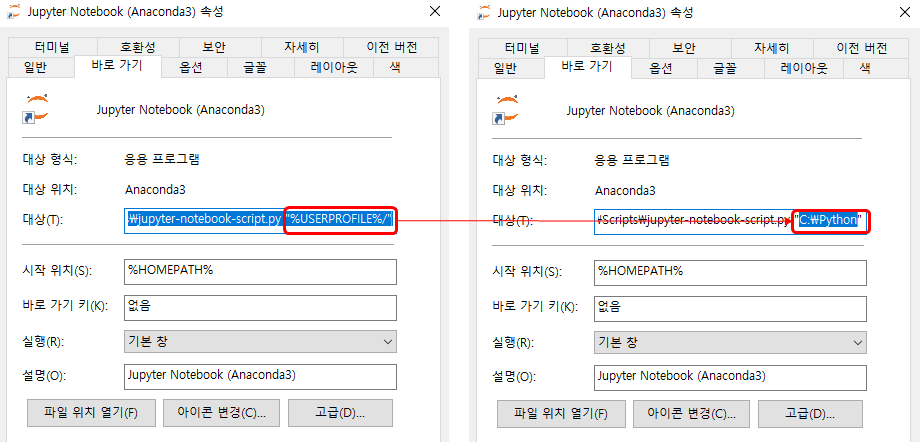Click 설명 field in right window
920x442 pixels.
point(730,377)
